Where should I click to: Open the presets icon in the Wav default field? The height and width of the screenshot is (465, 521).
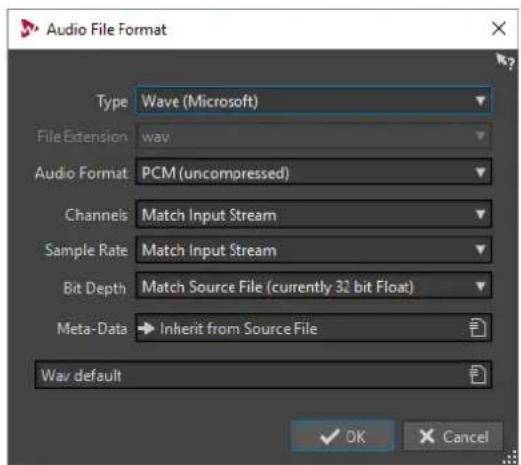pyautogui.click(x=478, y=375)
